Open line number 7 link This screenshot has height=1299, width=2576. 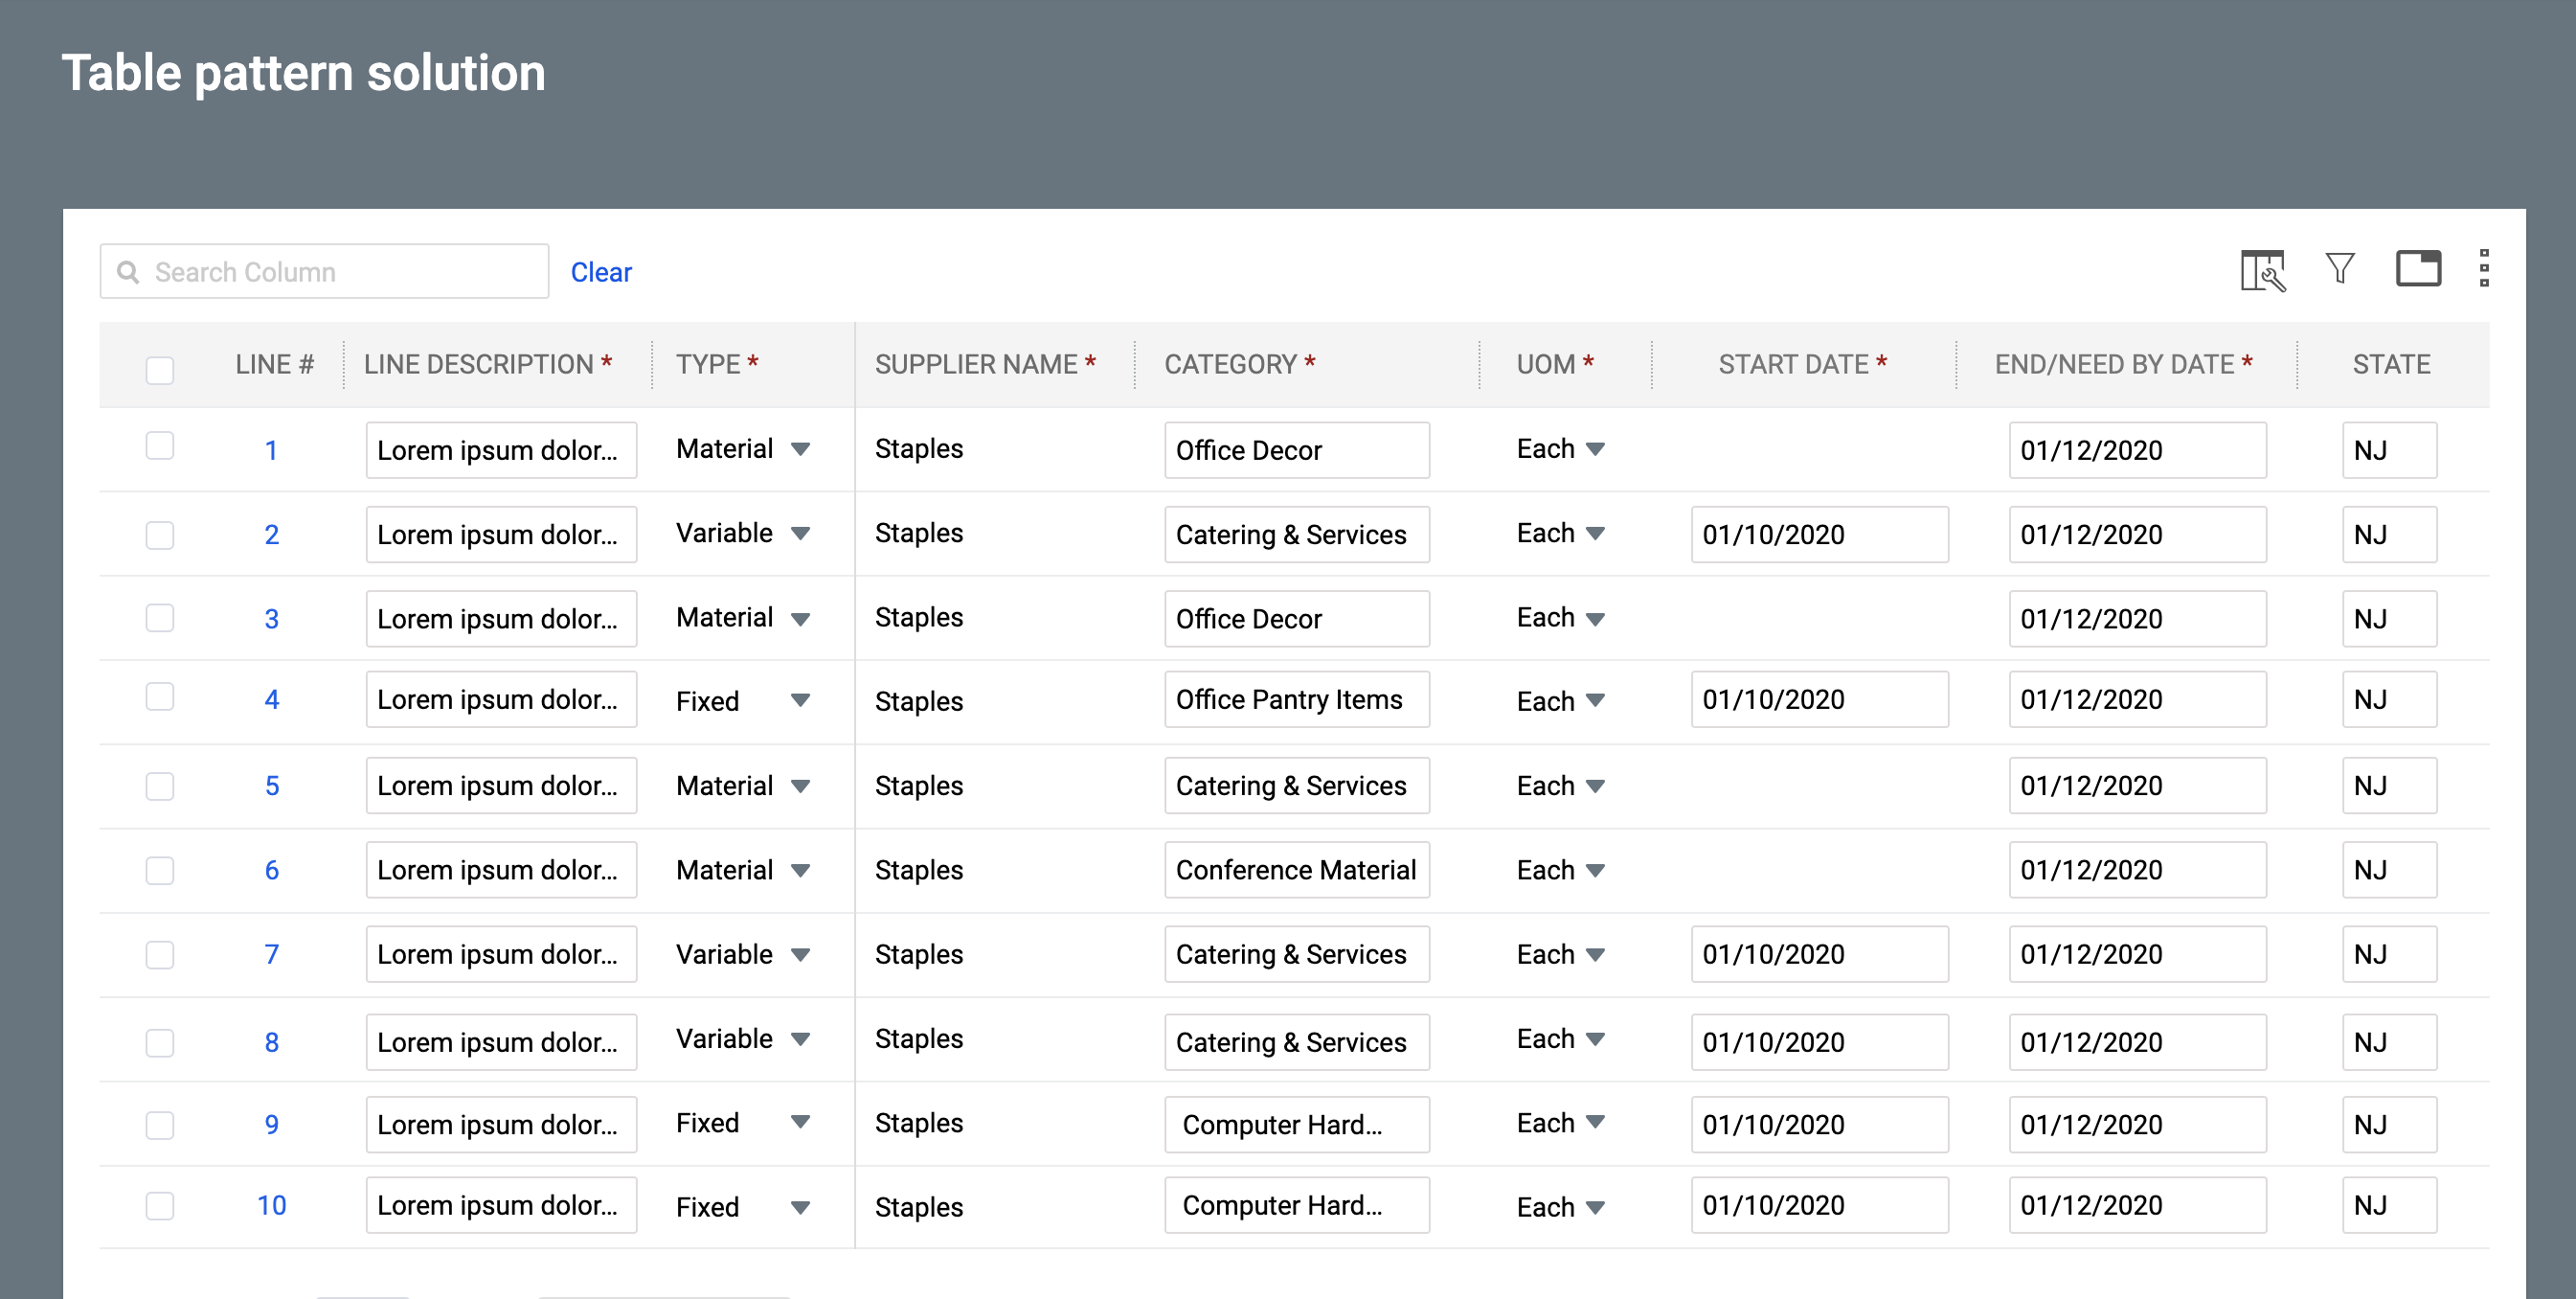click(x=271, y=954)
